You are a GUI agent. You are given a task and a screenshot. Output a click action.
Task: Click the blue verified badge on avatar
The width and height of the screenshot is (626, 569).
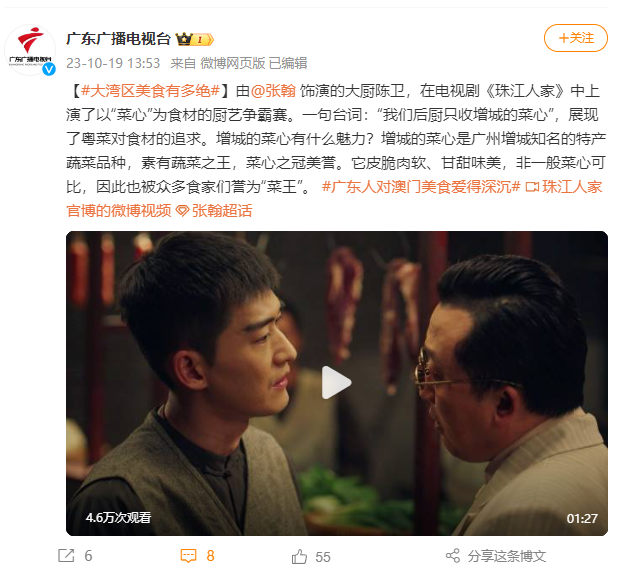tap(49, 69)
